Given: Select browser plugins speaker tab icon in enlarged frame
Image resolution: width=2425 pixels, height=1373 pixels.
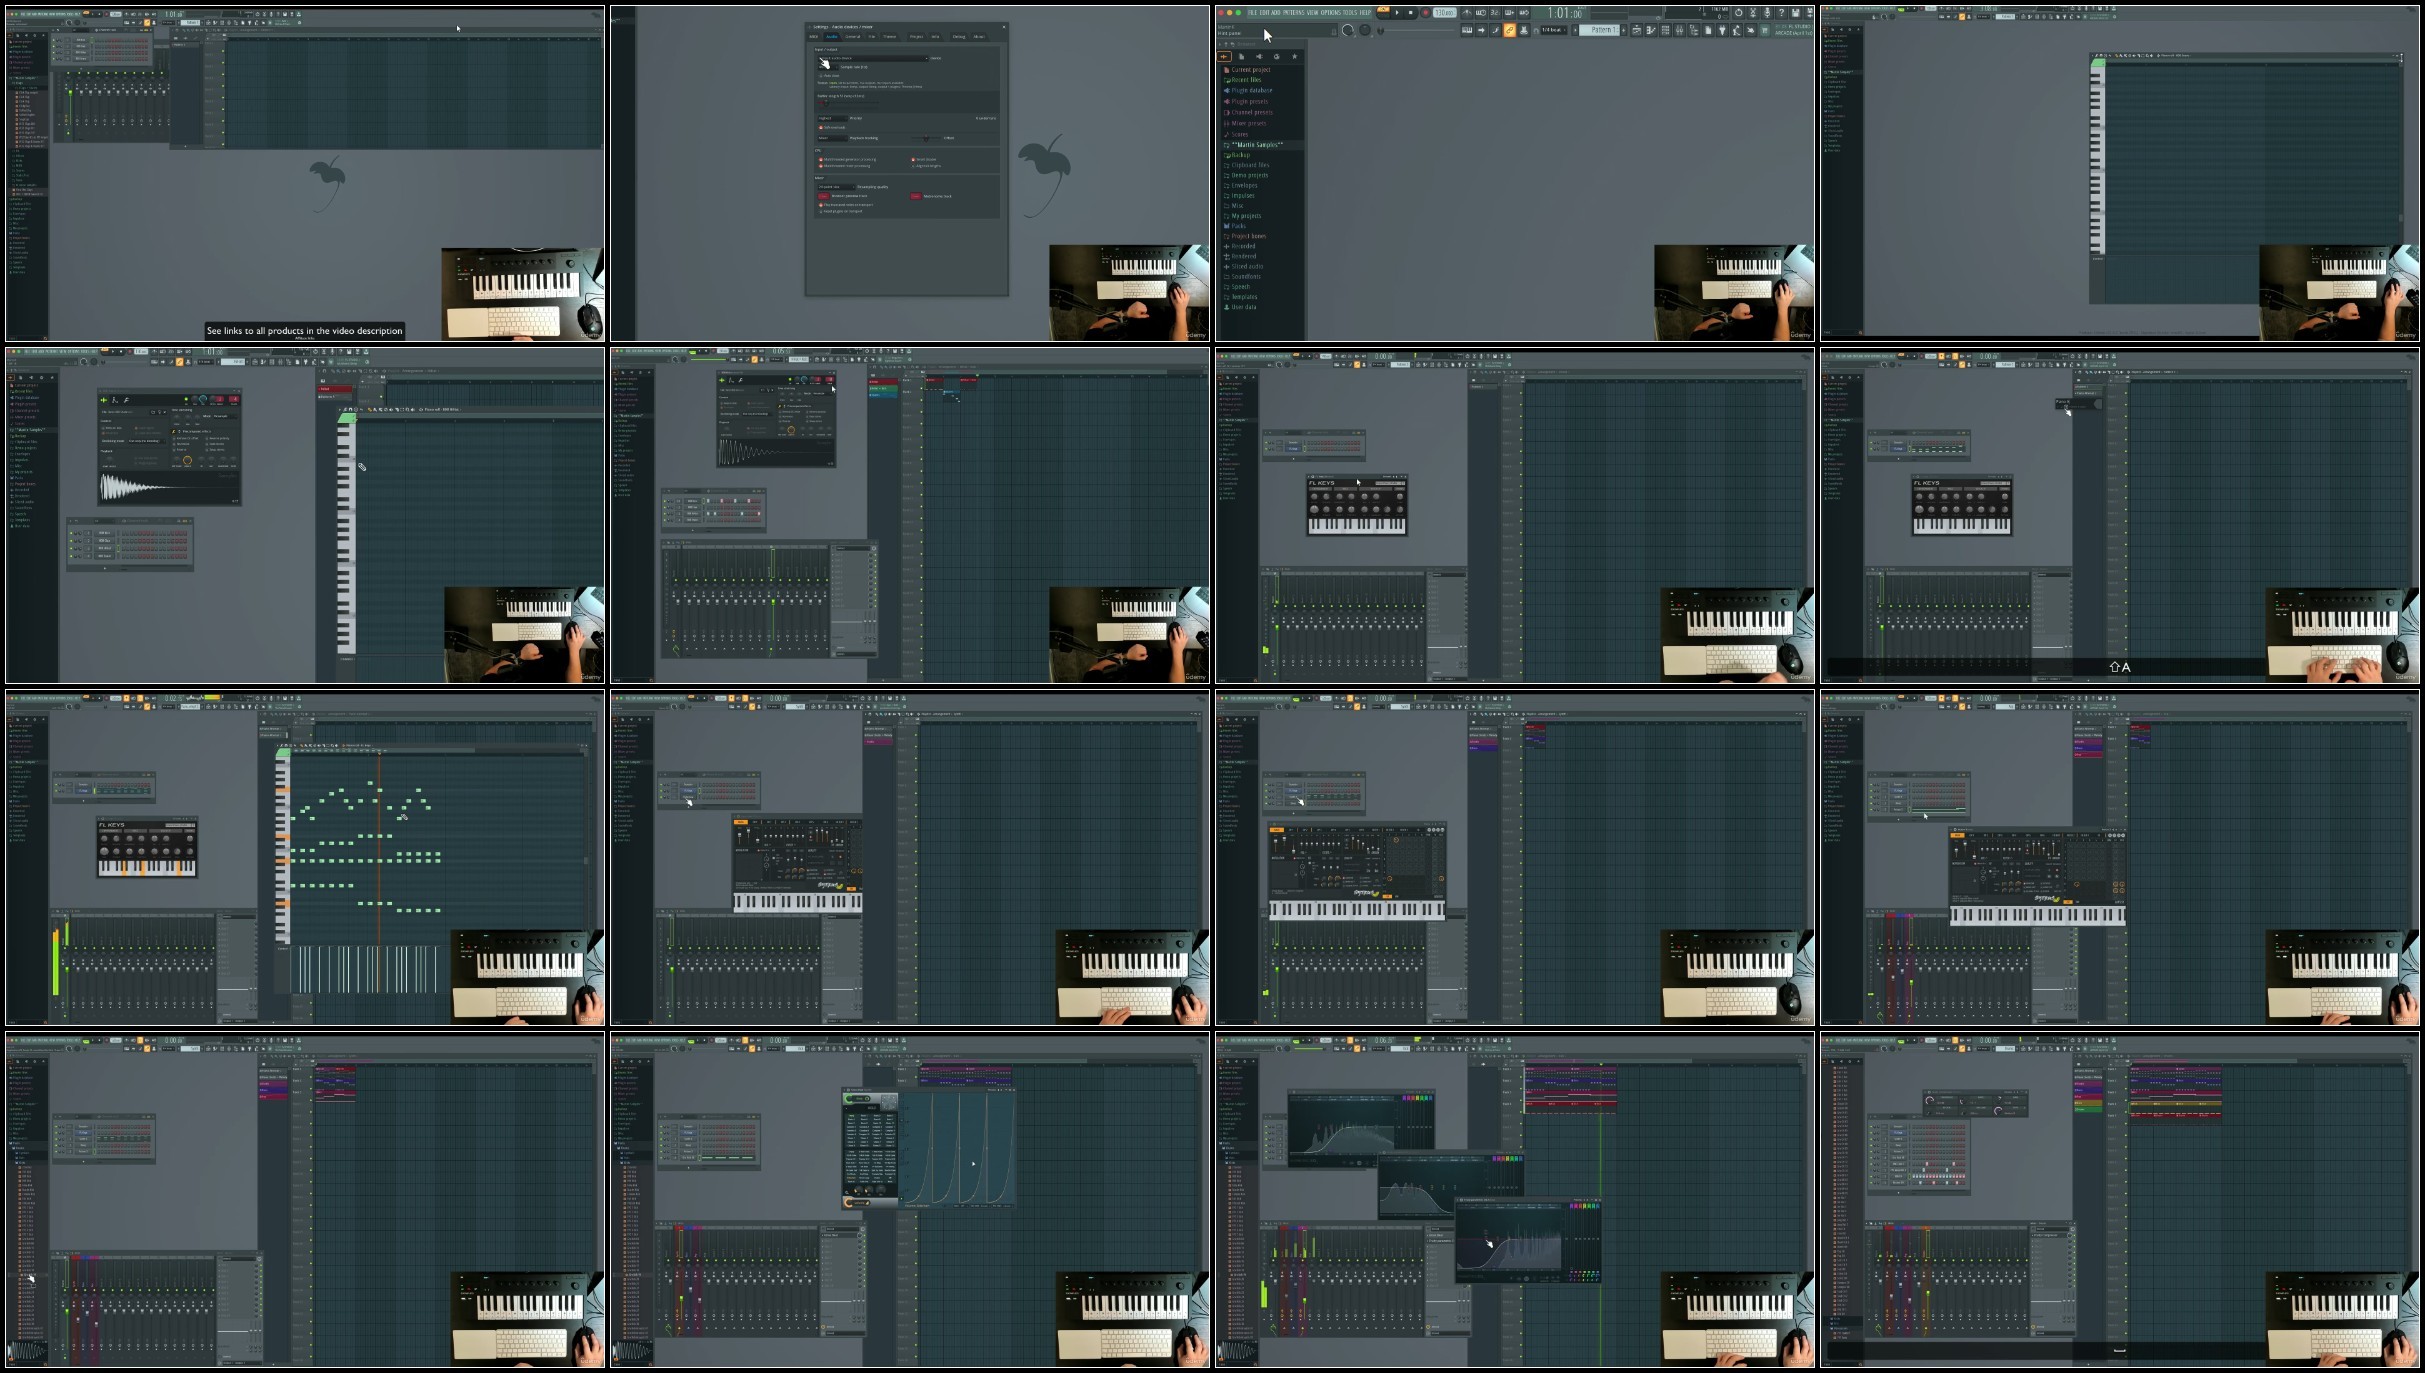Looking at the screenshot, I should tap(1259, 56).
